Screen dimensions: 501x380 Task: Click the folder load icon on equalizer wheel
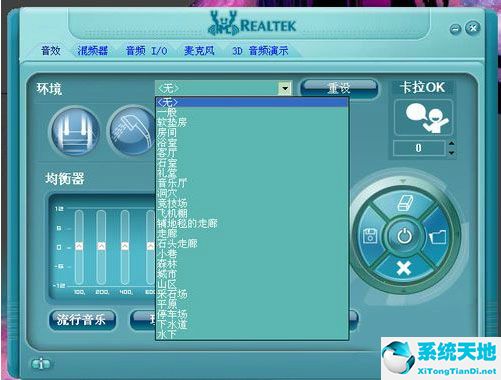click(x=438, y=237)
